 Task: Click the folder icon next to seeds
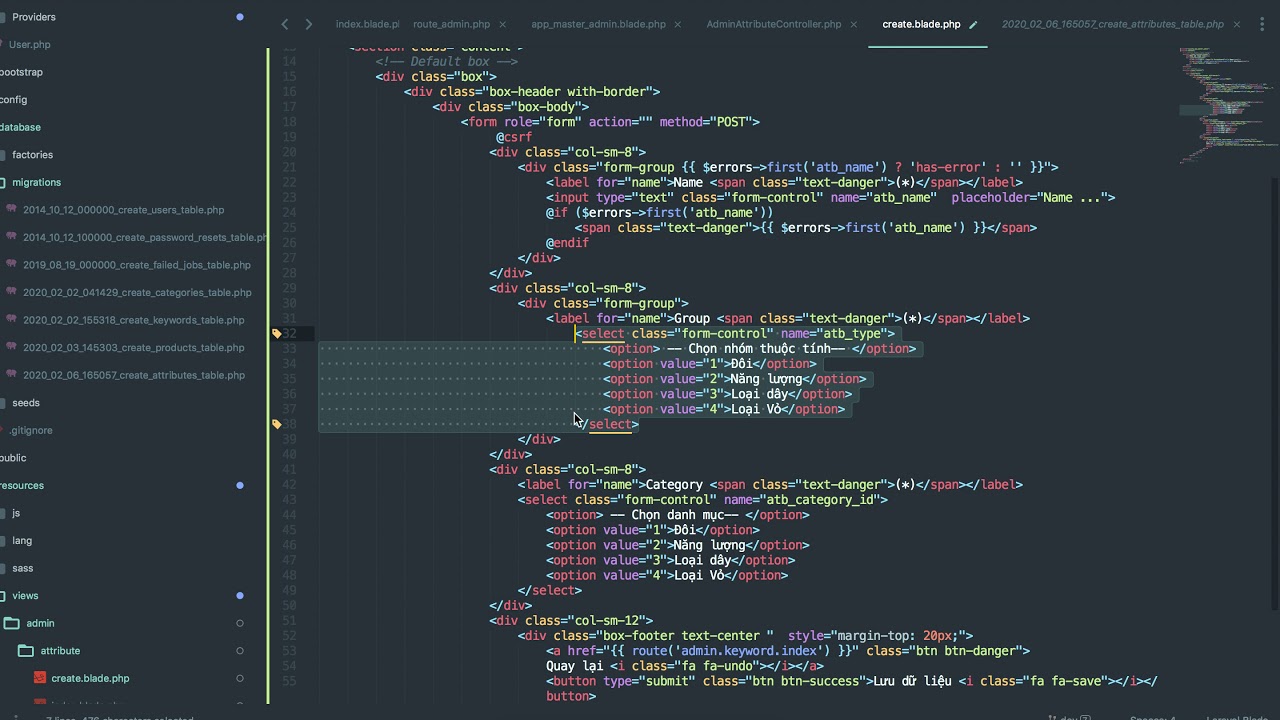[3, 402]
